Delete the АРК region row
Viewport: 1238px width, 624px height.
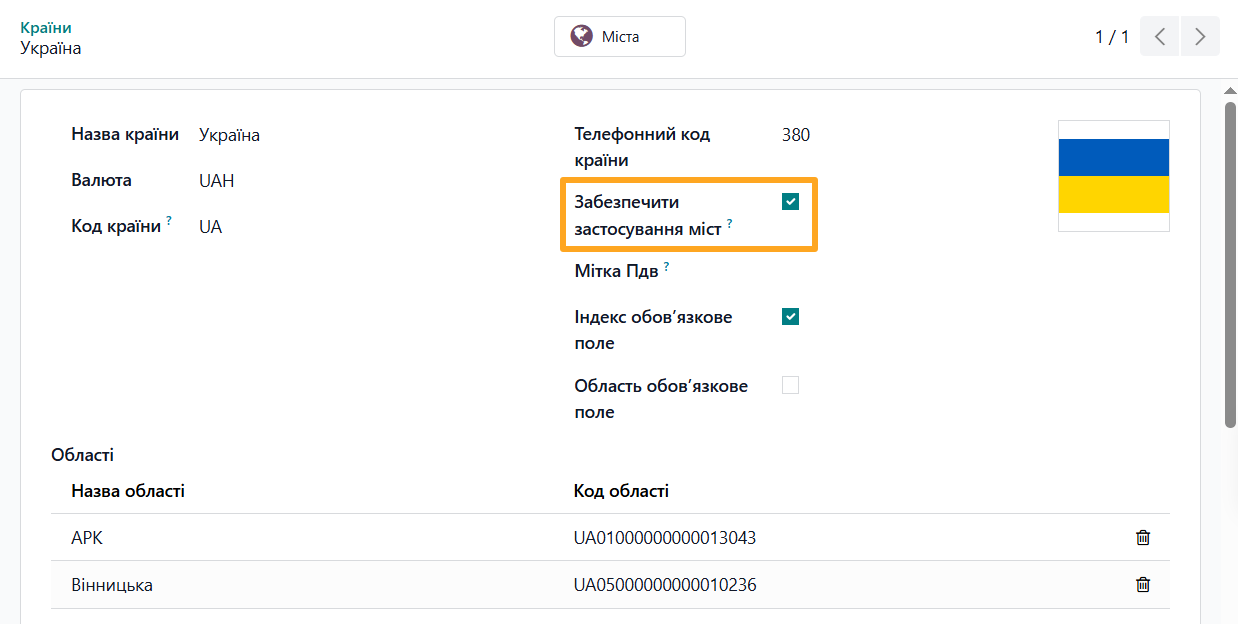pos(1143,538)
